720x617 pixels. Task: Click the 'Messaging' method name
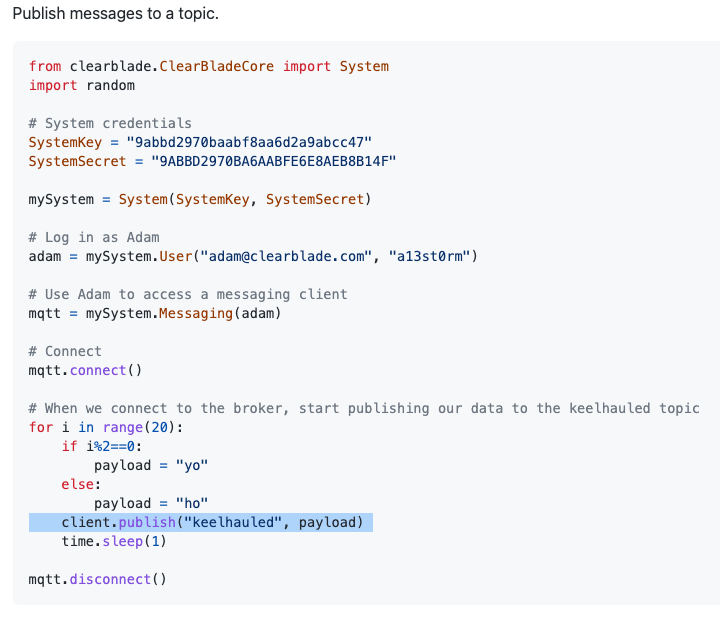(196, 314)
